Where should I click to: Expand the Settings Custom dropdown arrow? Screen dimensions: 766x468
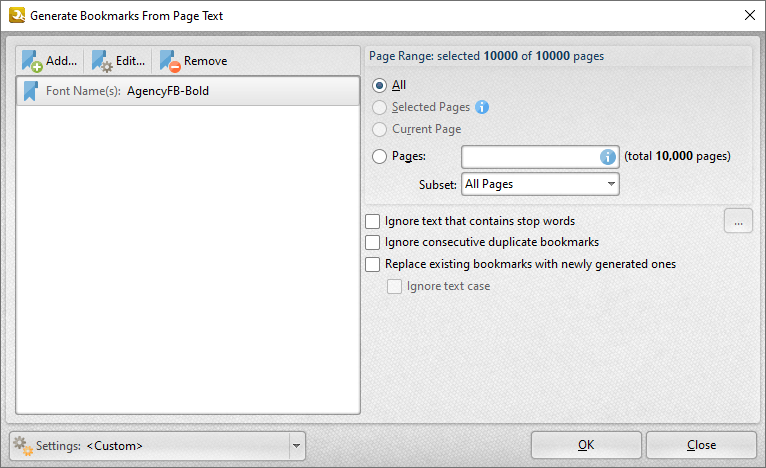[296, 446]
